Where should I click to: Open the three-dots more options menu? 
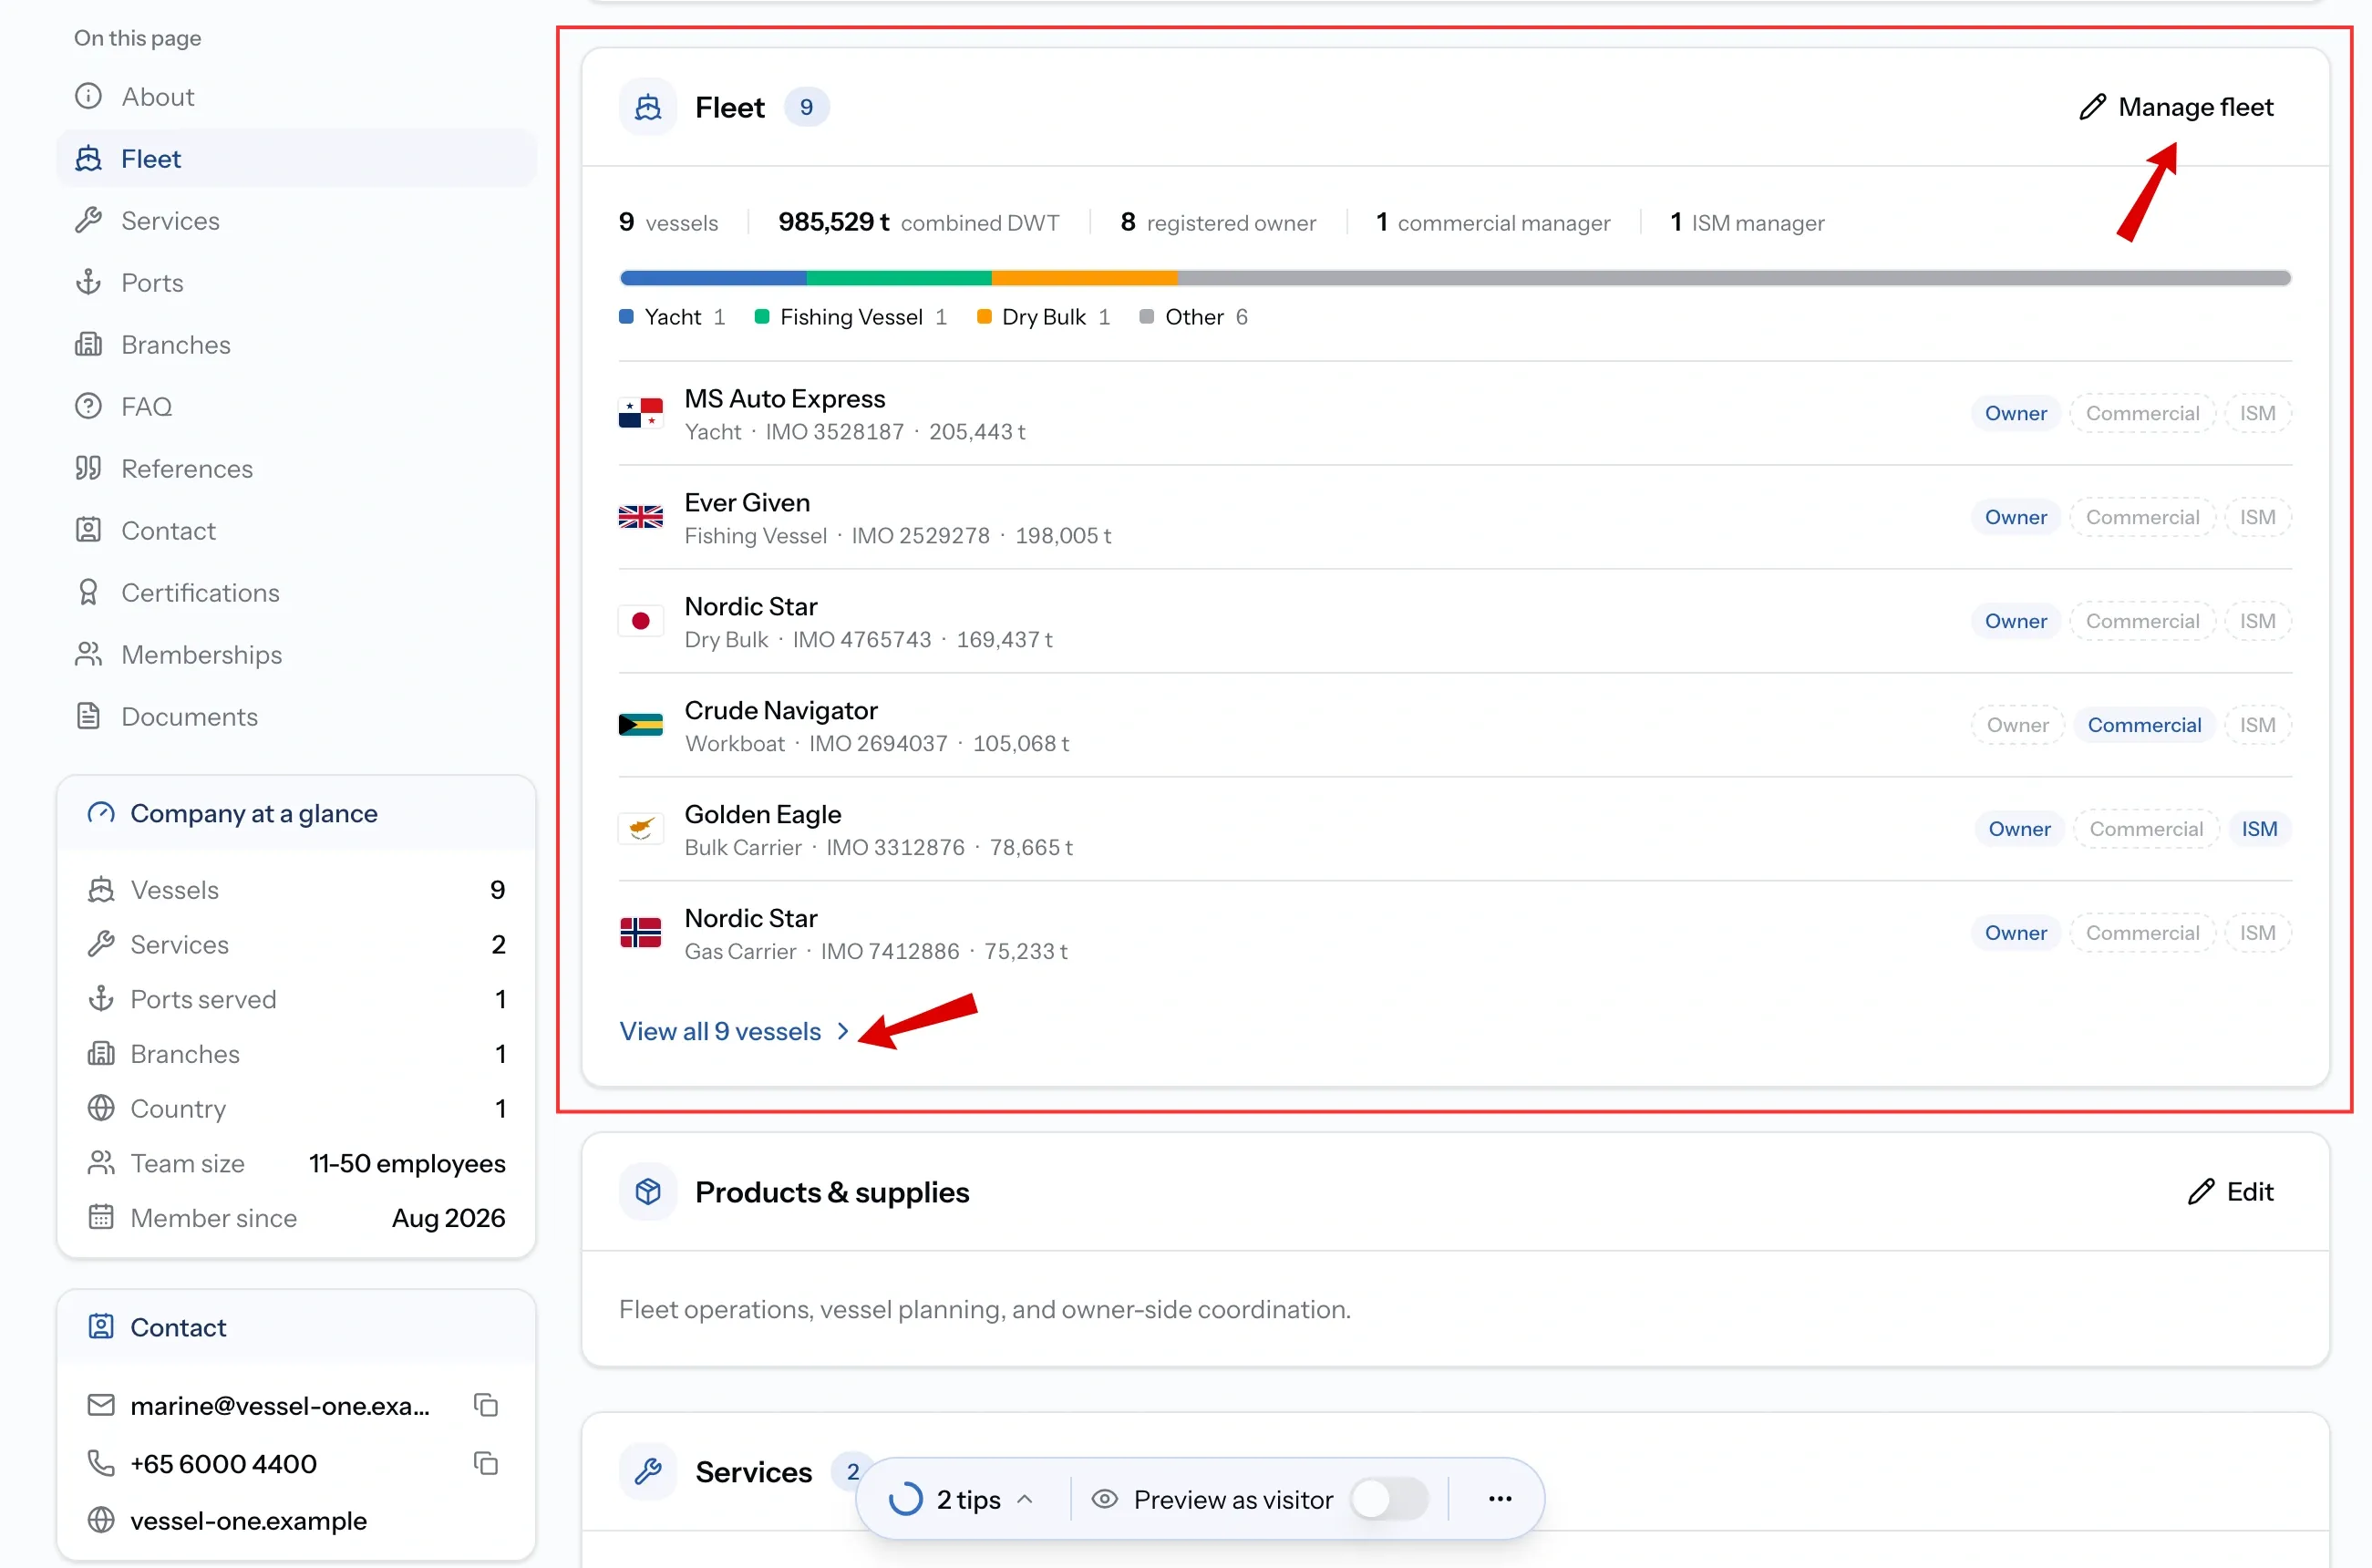(1499, 1498)
